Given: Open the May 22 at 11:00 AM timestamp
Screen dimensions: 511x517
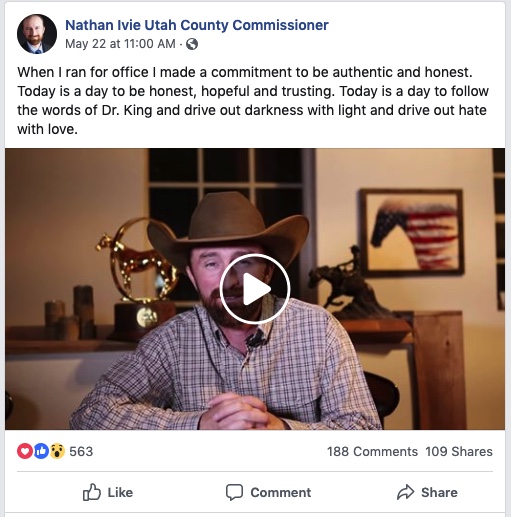Looking at the screenshot, I should click(x=120, y=44).
